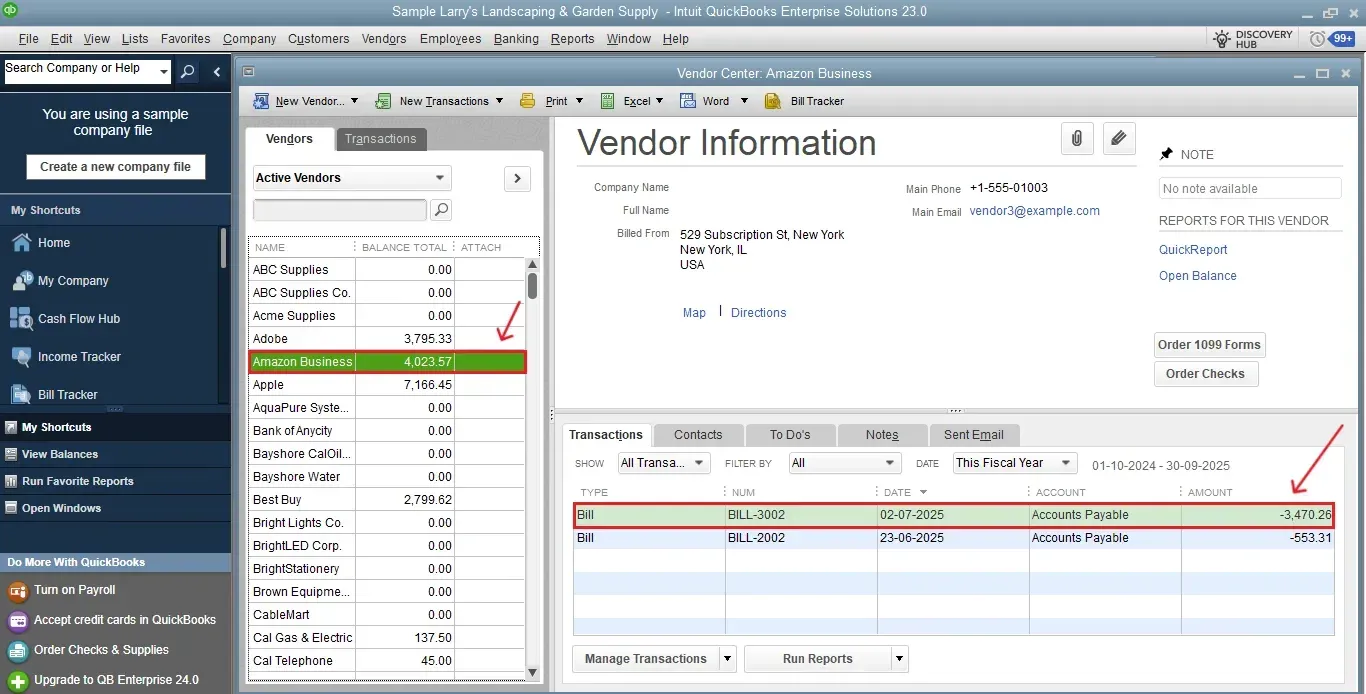Viewport: 1366px width, 694px height.
Task: Click Run Favorite Reports in left panel
Action: click(x=78, y=481)
